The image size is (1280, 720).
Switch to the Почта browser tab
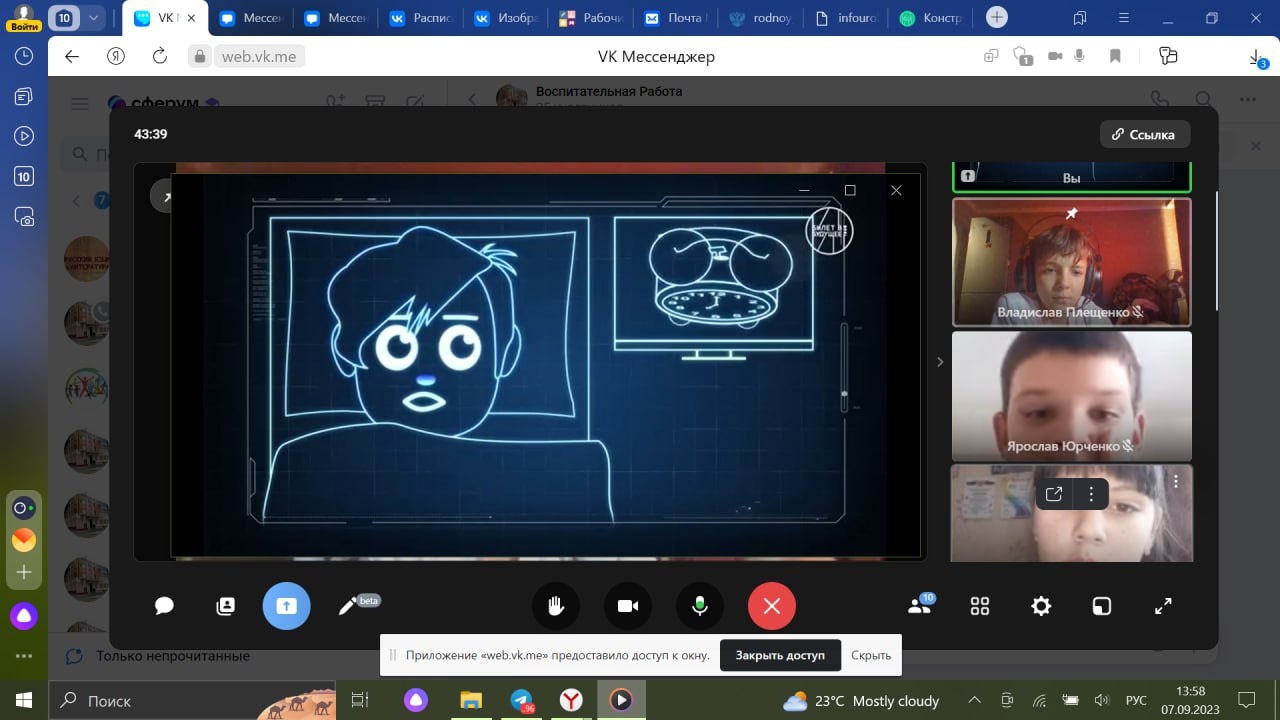[676, 18]
